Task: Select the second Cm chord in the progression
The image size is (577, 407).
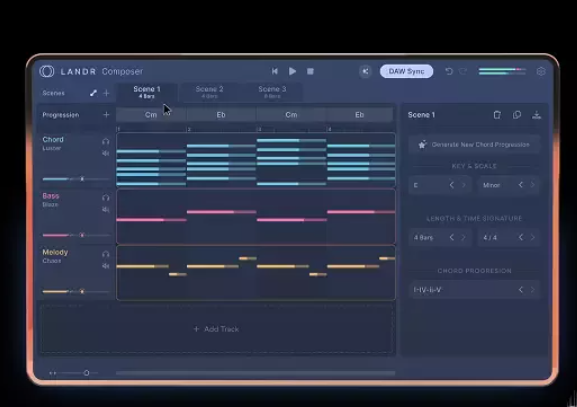Action: 291,115
